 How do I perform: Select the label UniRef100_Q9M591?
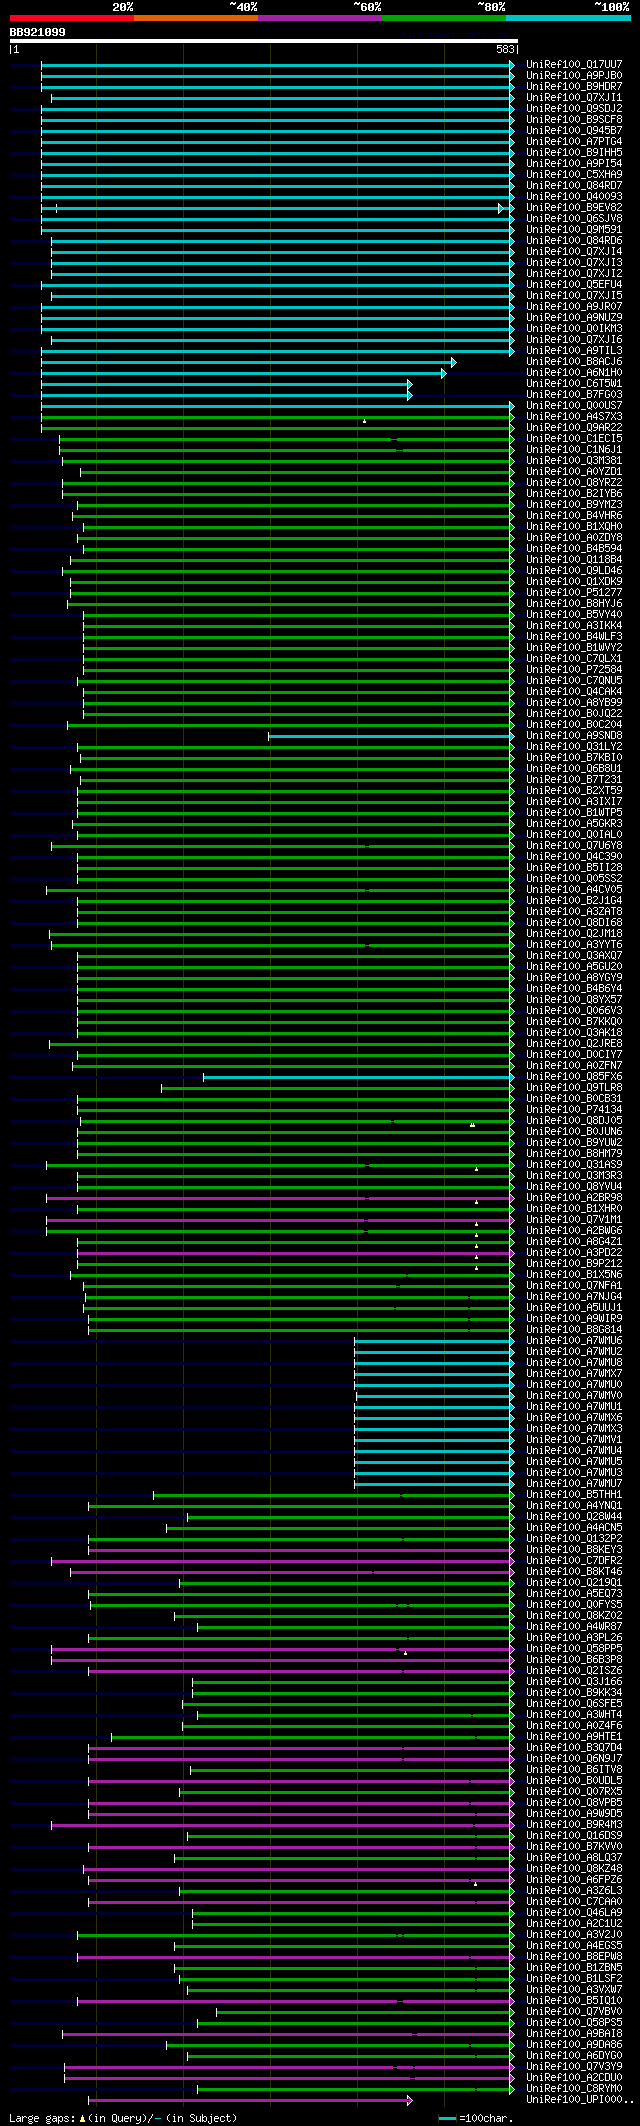(574, 229)
